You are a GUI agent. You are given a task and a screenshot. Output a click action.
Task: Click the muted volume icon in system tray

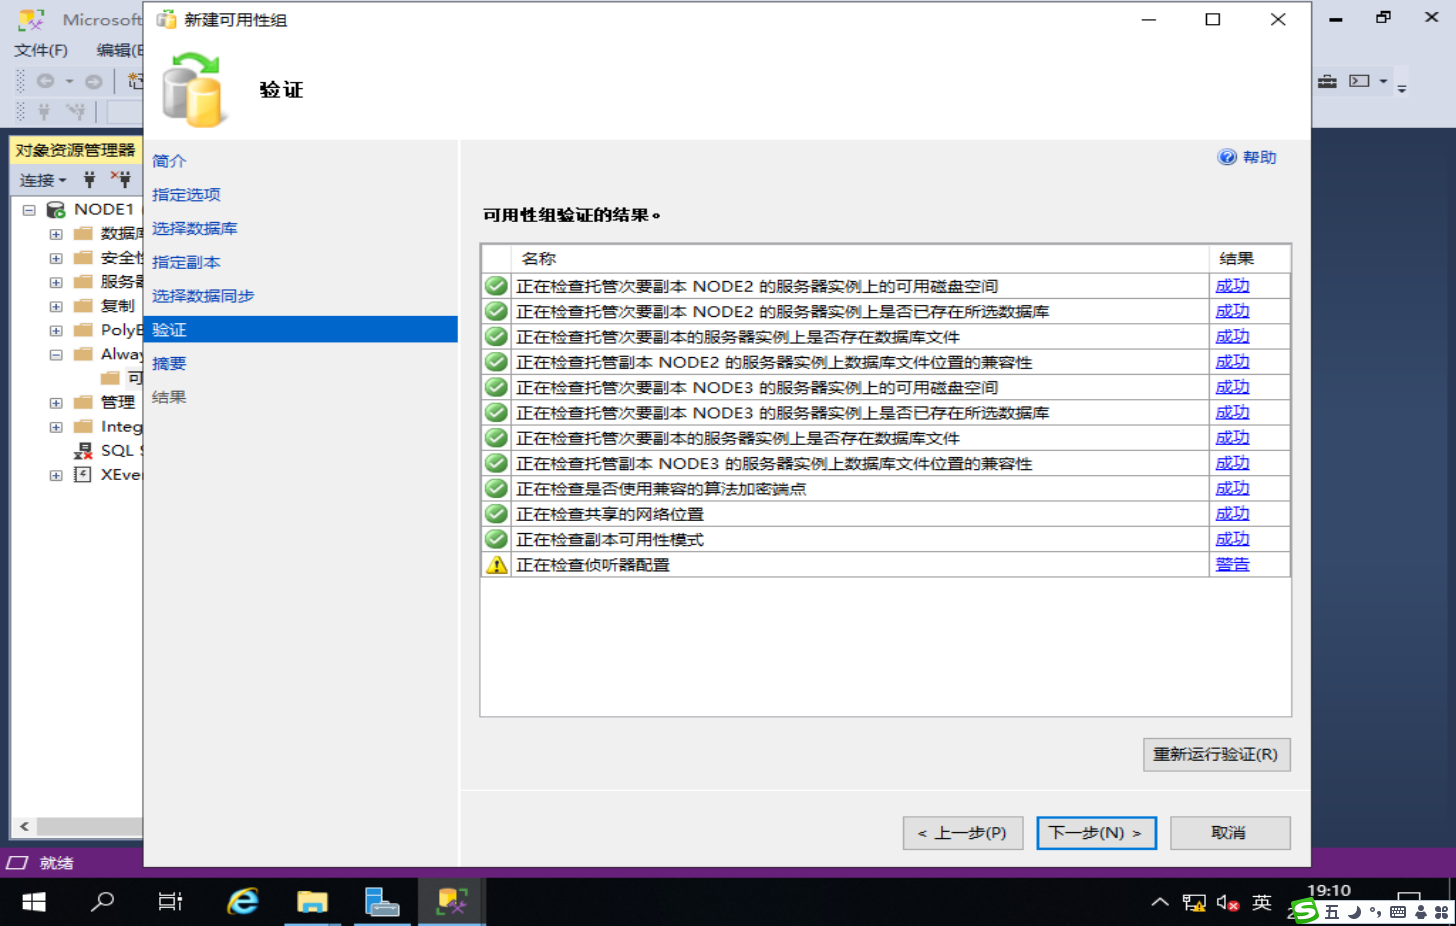(1228, 903)
